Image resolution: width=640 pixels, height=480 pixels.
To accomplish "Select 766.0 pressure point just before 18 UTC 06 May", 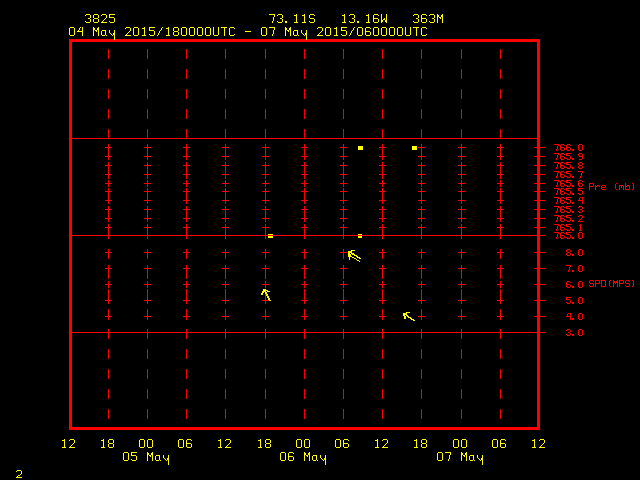I will click(414, 148).
